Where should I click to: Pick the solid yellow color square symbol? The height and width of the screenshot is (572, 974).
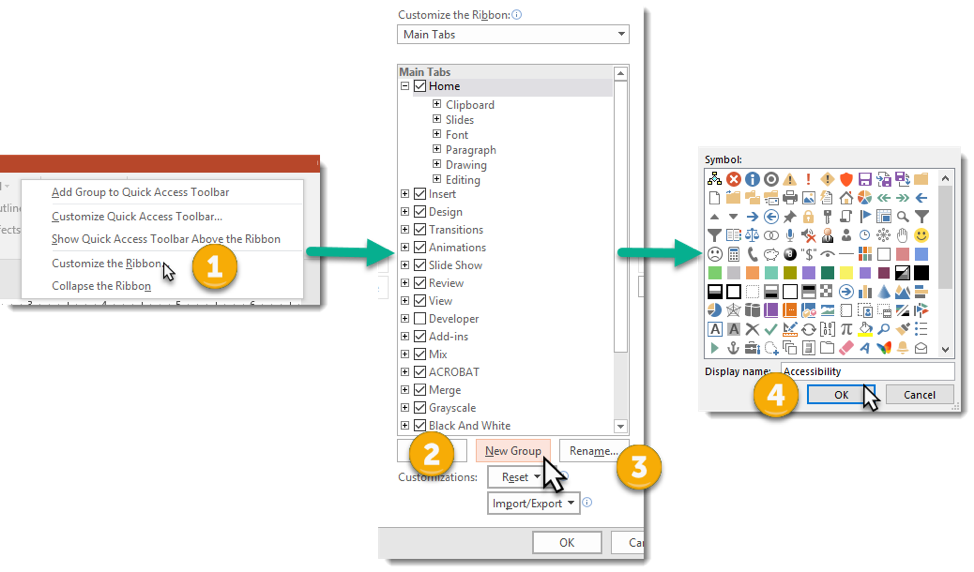point(846,273)
